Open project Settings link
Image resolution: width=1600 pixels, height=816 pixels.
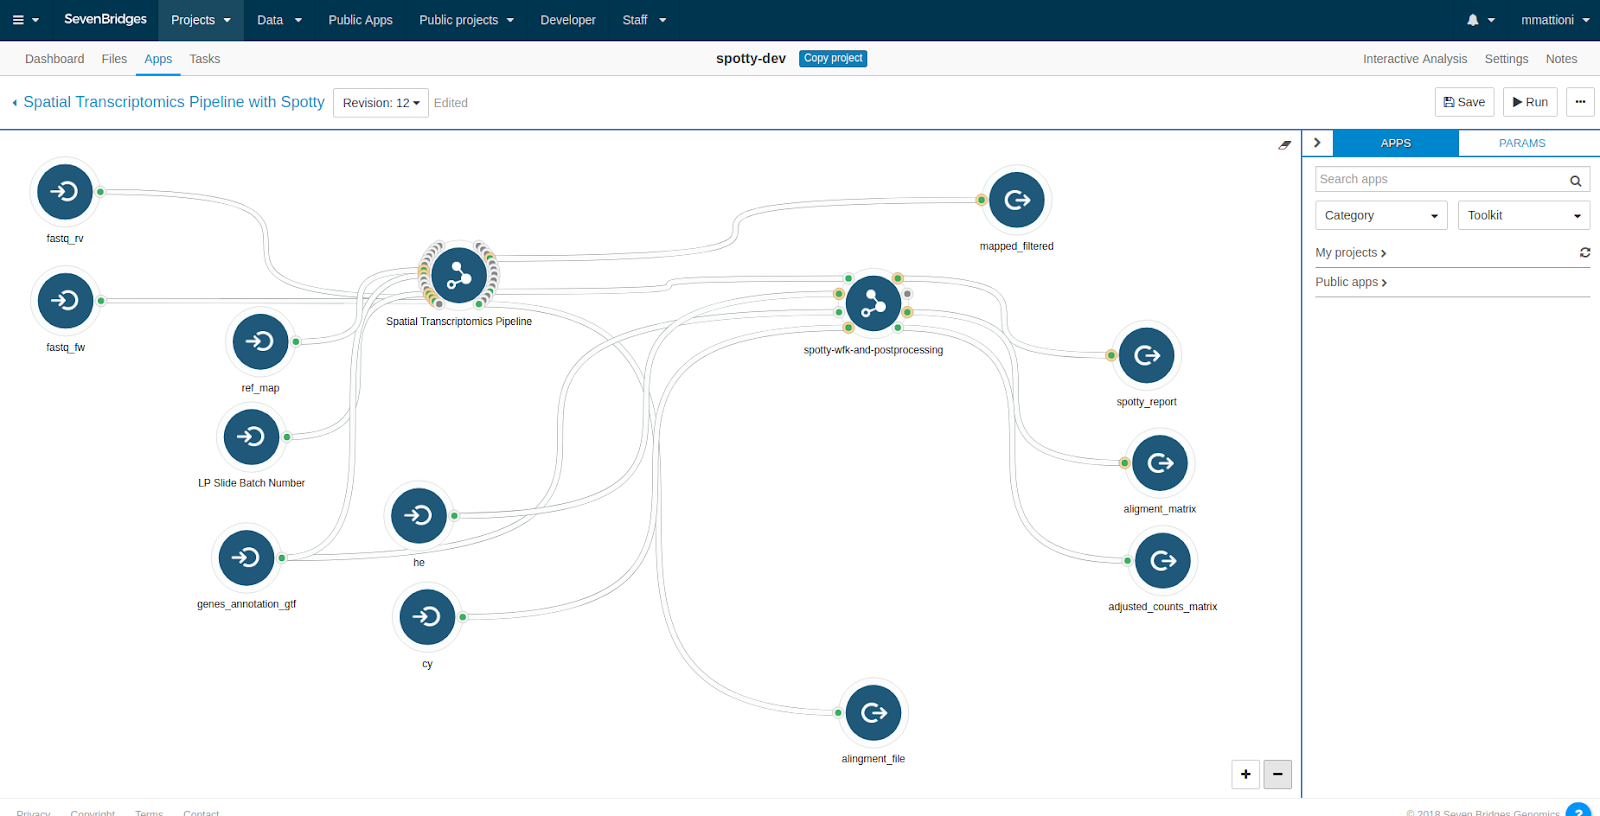click(1506, 59)
